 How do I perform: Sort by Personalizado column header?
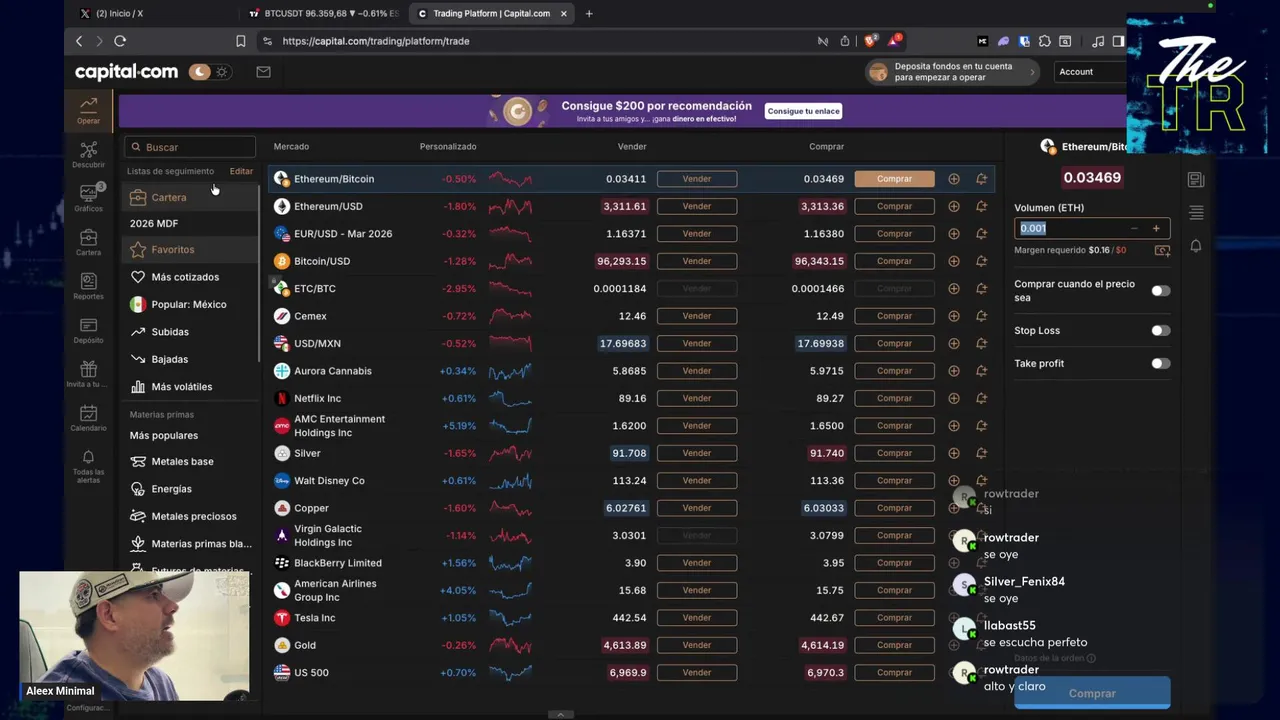pos(448,146)
